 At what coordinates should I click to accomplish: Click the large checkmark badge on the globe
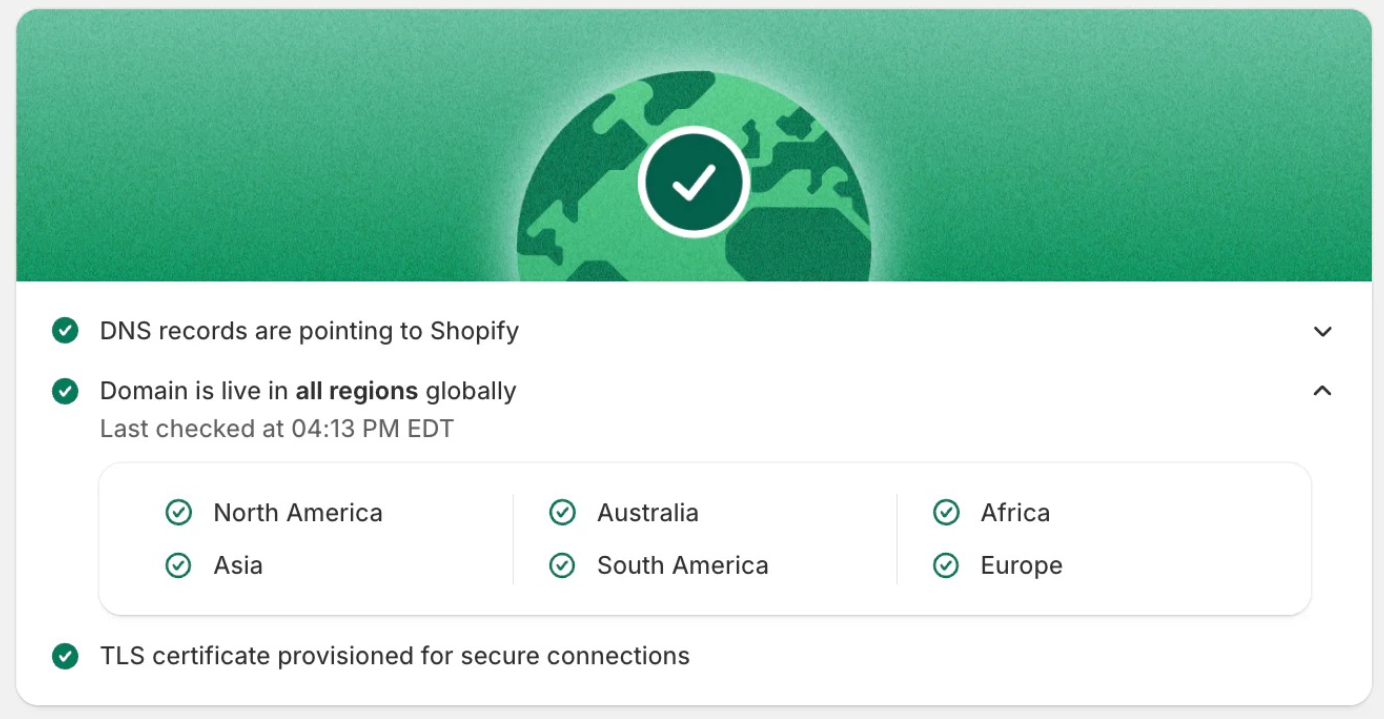(x=693, y=182)
